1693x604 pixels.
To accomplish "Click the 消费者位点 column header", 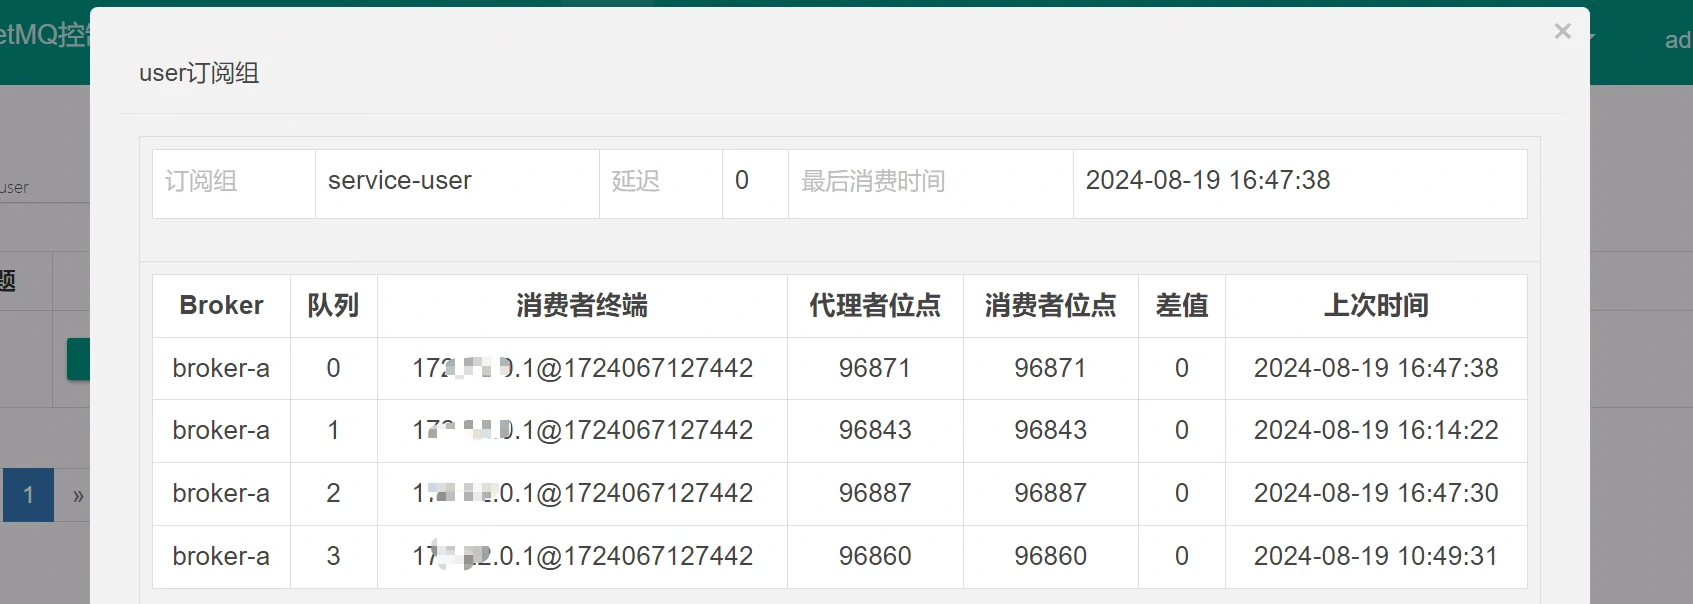I will (1050, 306).
